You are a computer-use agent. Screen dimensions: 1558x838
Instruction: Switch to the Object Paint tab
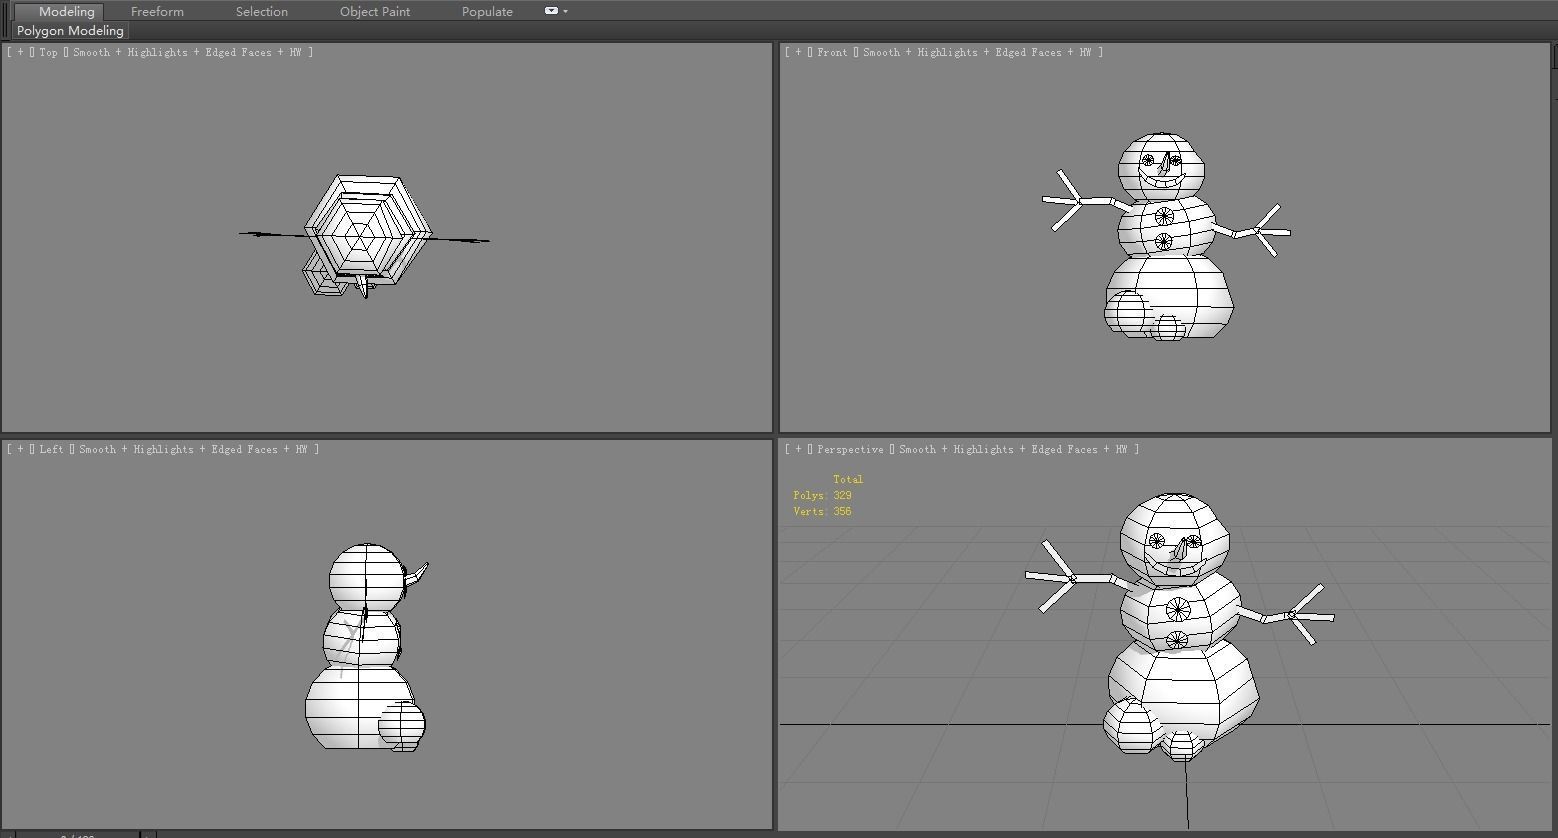point(375,11)
